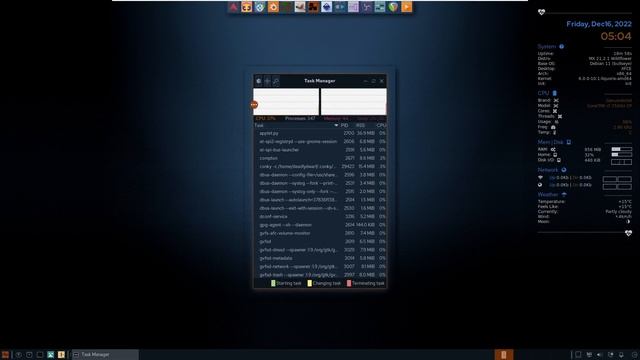The width and height of the screenshot is (640, 360).
Task: Select the applet.py process row
Action: point(320,133)
